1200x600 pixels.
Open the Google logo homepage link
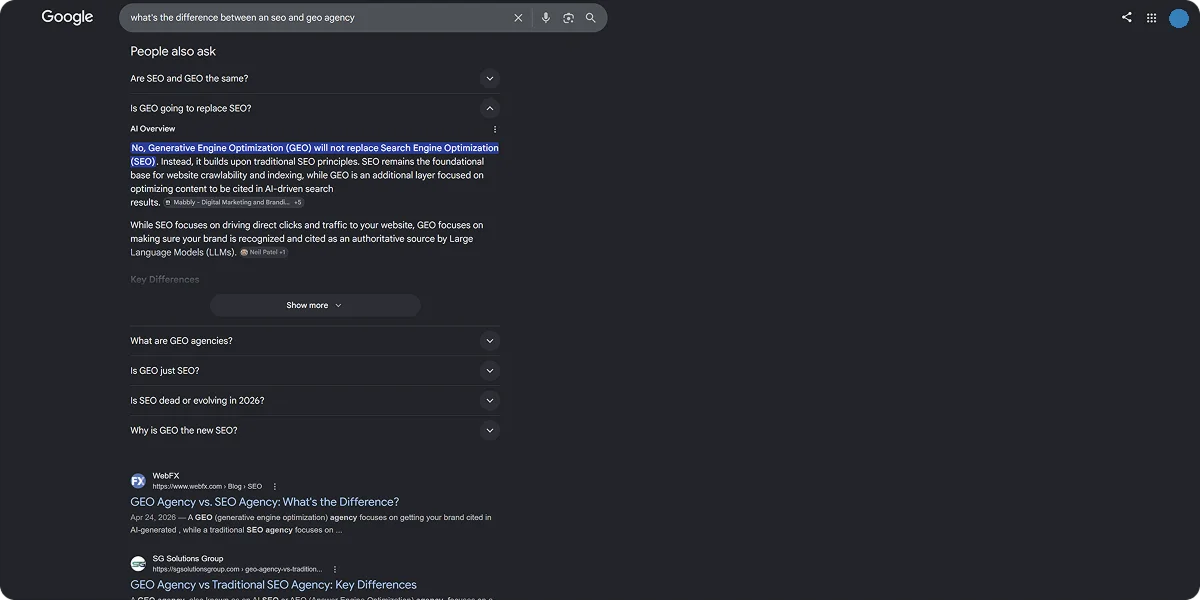67,17
